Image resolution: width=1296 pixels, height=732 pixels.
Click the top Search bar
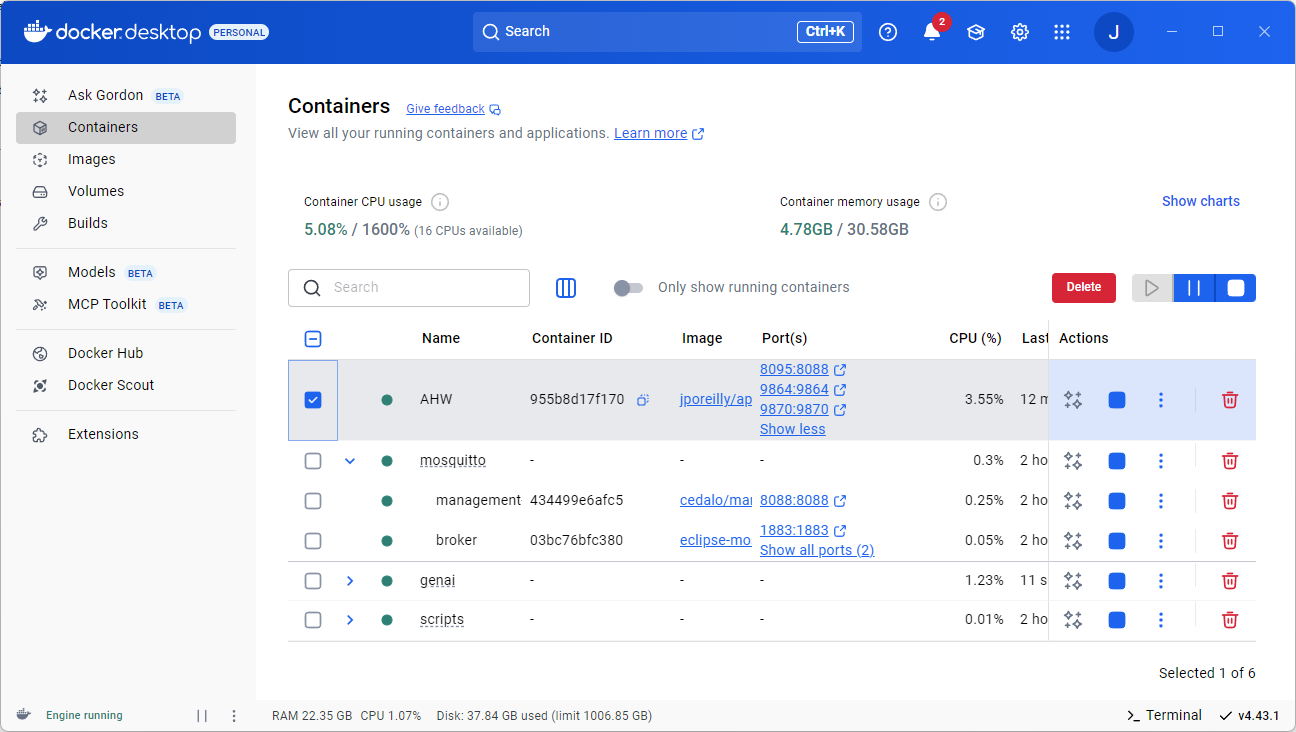pos(667,32)
